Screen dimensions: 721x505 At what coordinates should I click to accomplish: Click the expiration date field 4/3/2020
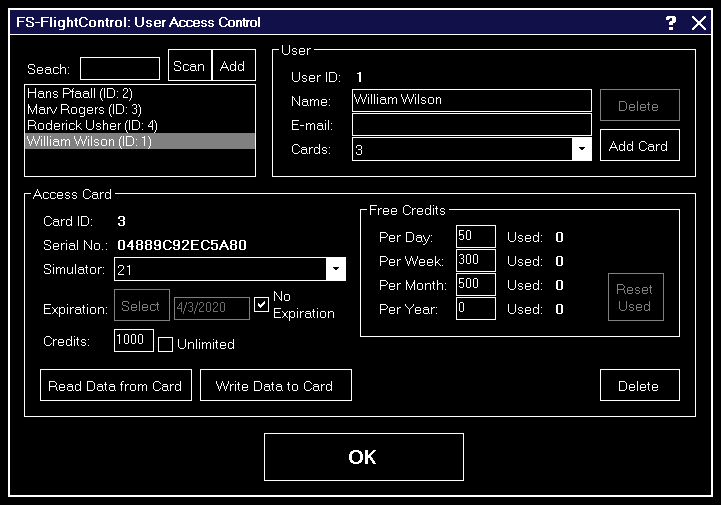pos(212,308)
